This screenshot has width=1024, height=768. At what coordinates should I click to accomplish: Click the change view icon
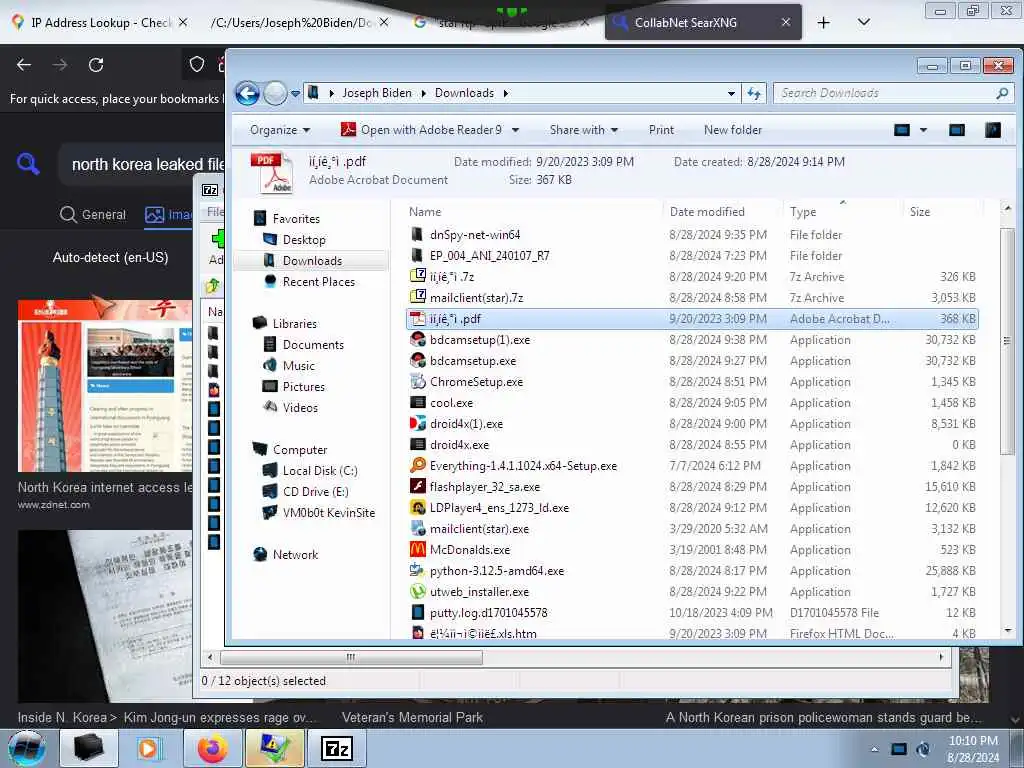click(902, 130)
